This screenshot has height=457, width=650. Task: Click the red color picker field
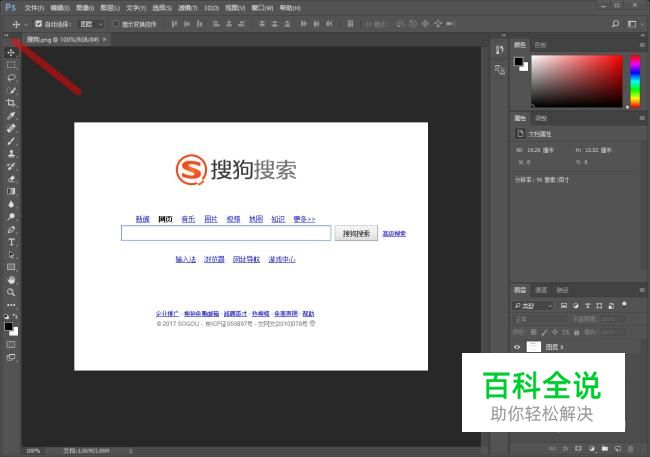[x=577, y=81]
